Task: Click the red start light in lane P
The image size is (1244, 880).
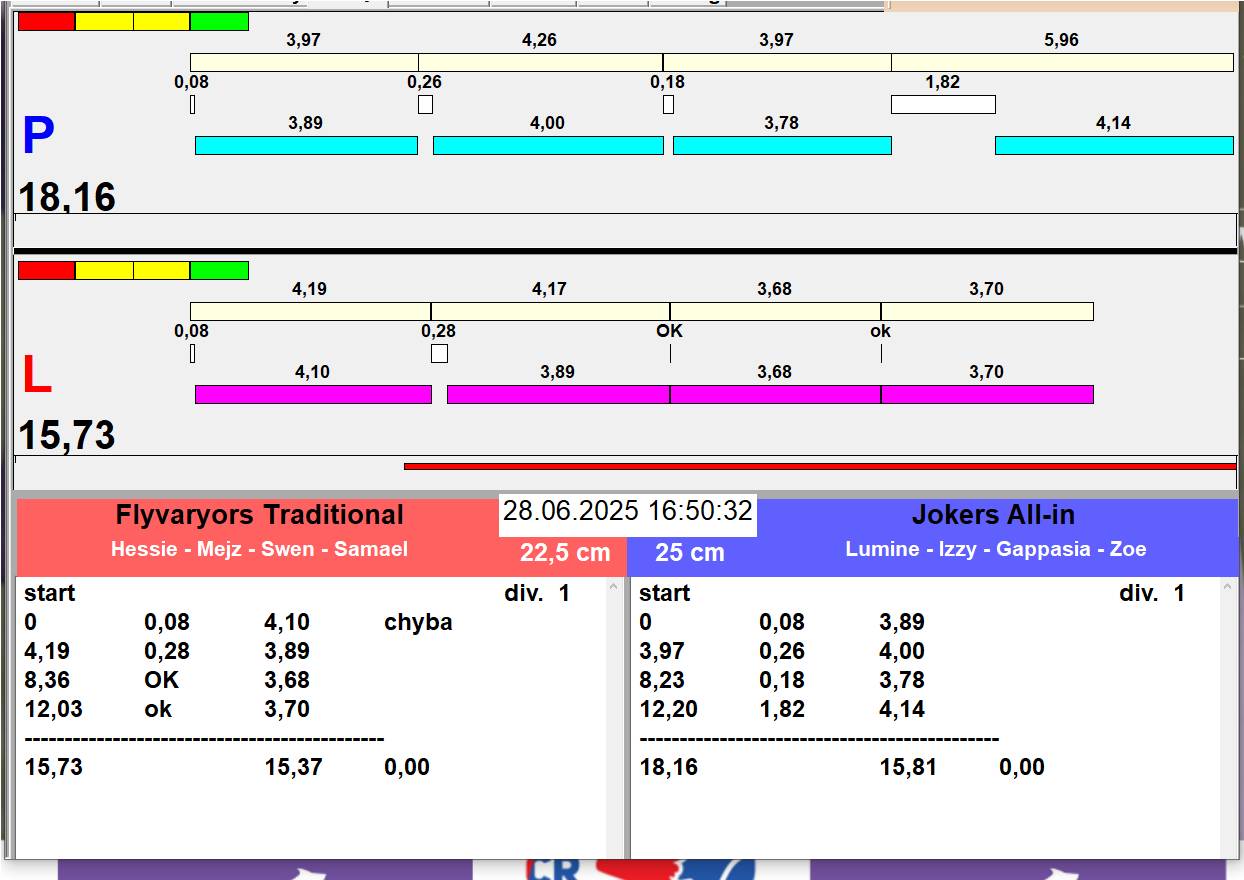Action: (x=46, y=21)
